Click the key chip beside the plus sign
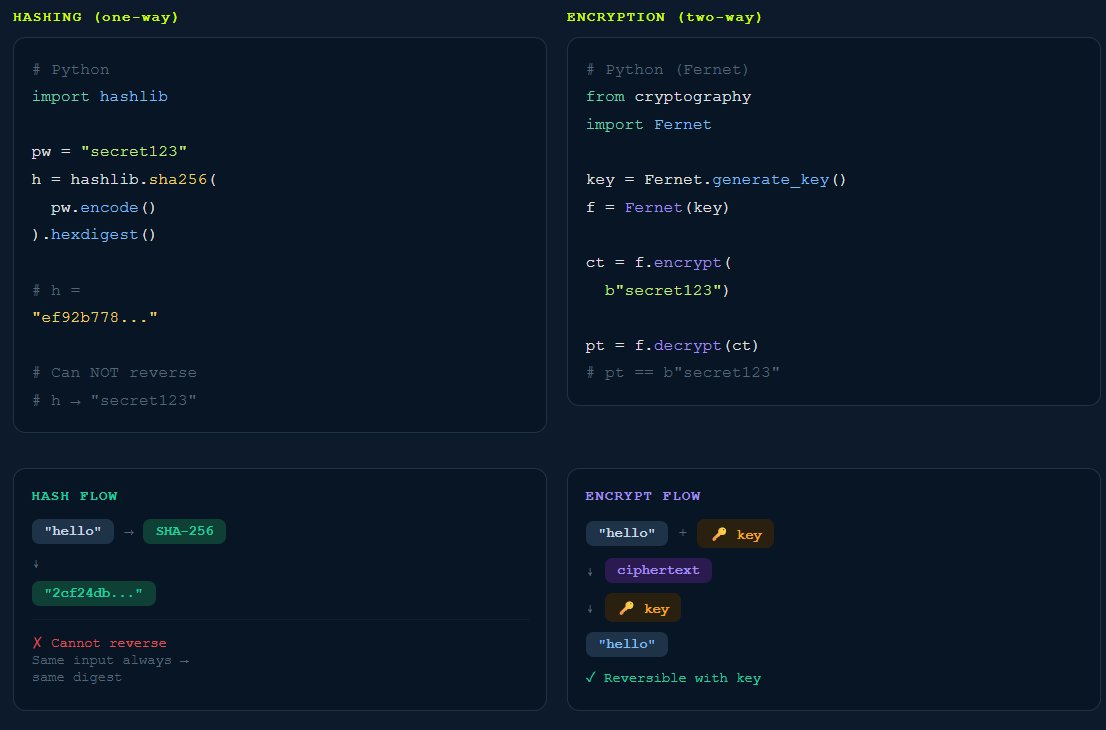This screenshot has height=730, width=1106. click(x=735, y=534)
